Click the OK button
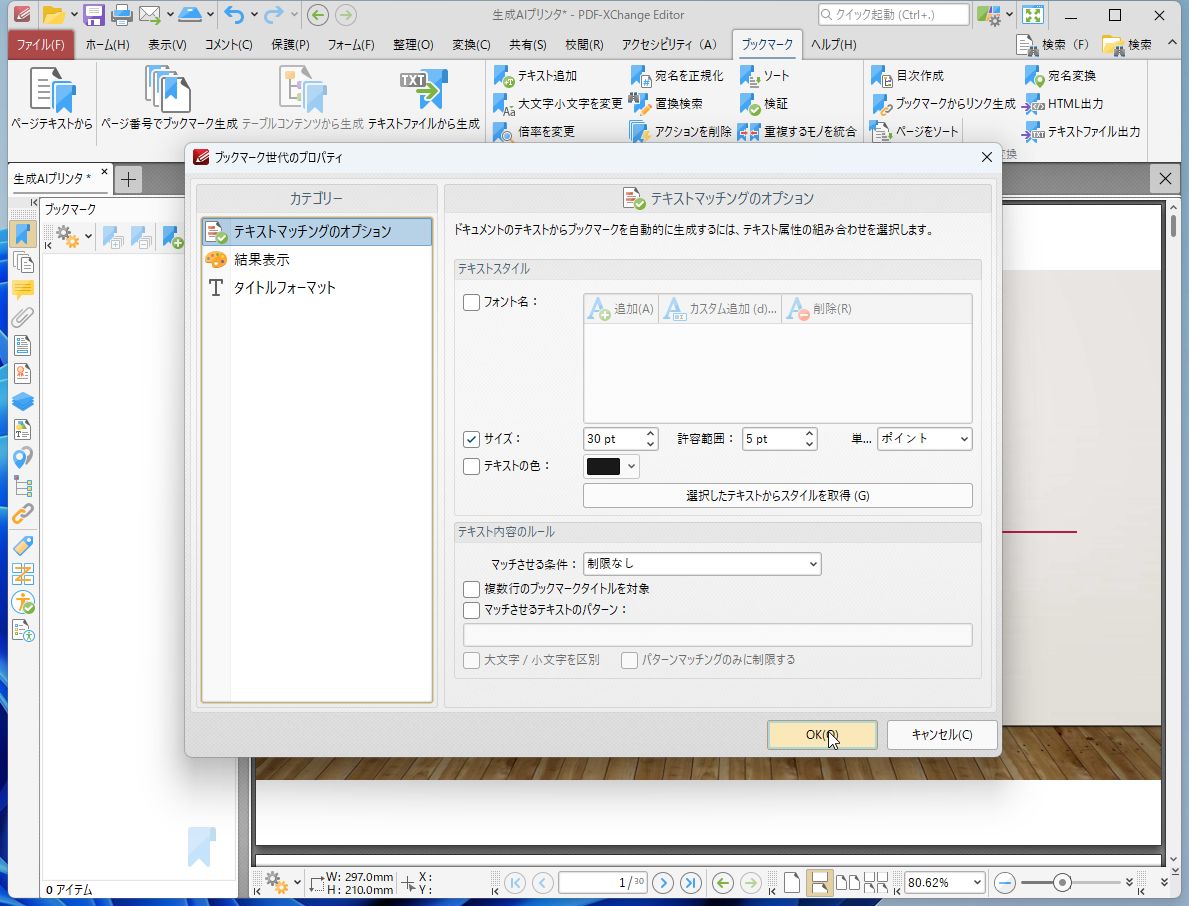Screen dimensions: 1189x906 click(822, 735)
